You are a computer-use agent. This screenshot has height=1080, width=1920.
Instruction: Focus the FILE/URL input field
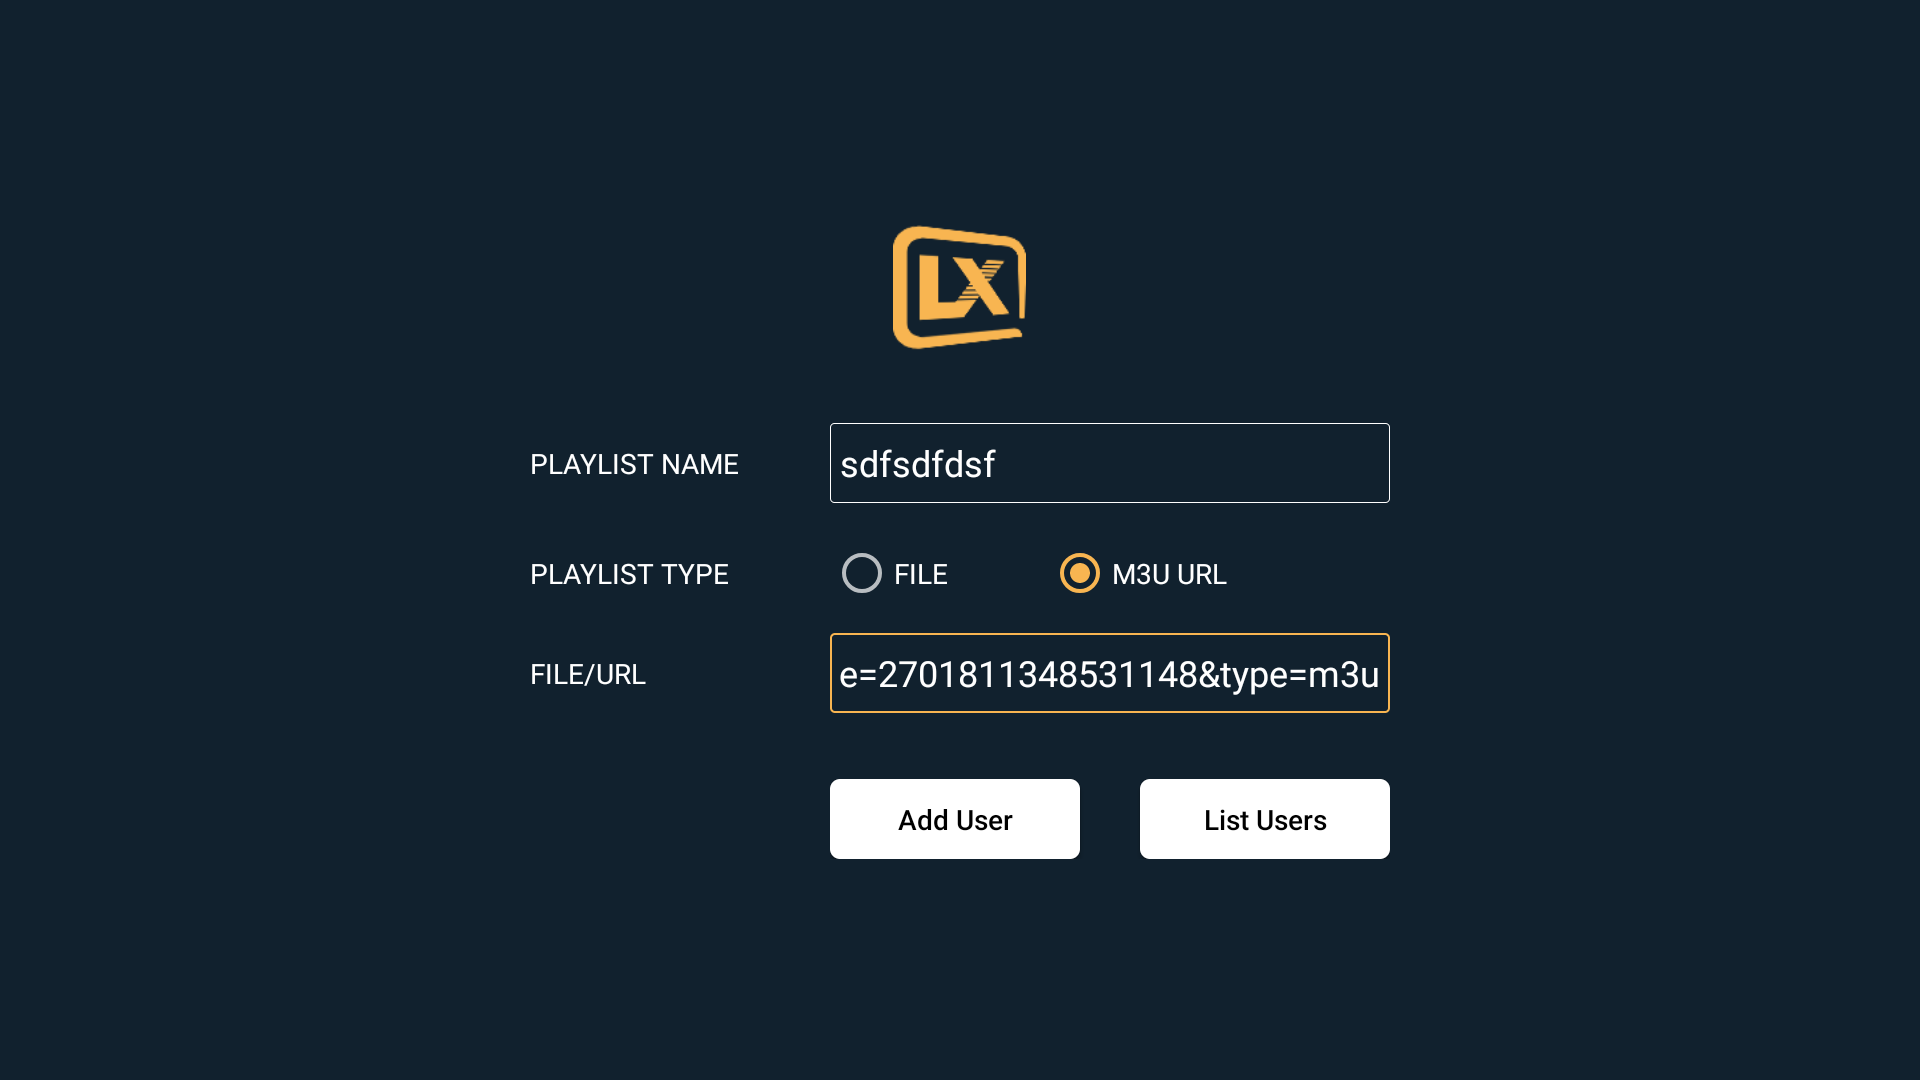(x=1110, y=673)
